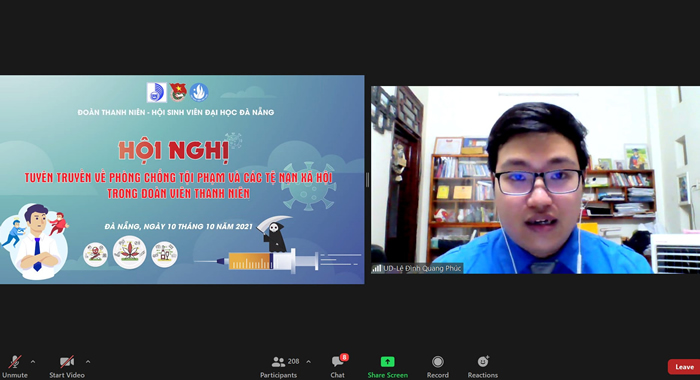
Task: Click the Participants text label
Action: [278, 375]
